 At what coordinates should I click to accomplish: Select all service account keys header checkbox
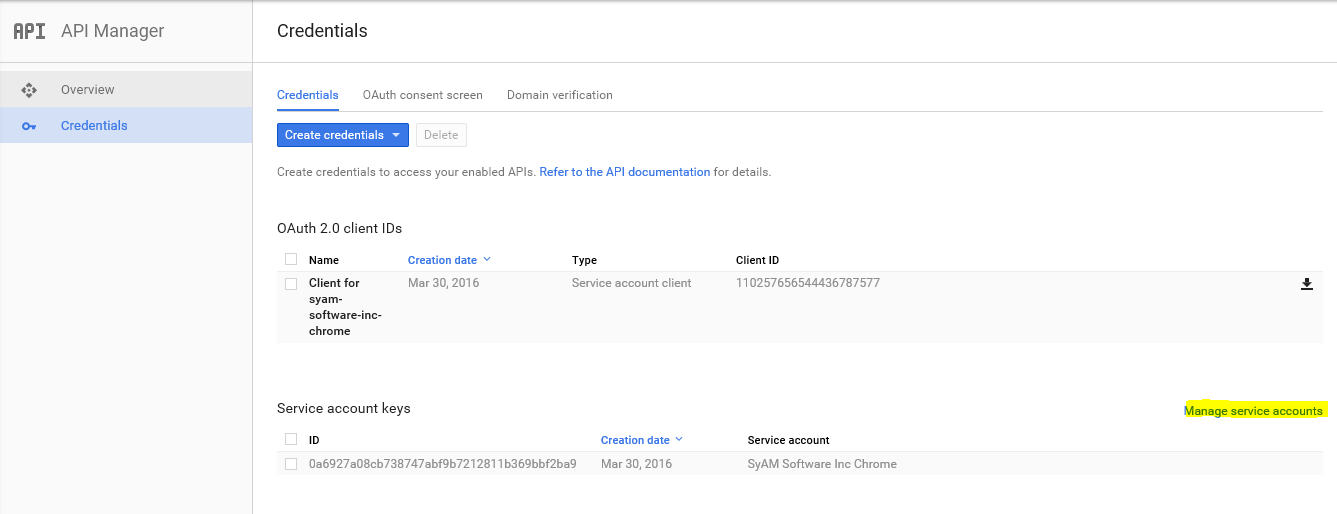pos(291,439)
